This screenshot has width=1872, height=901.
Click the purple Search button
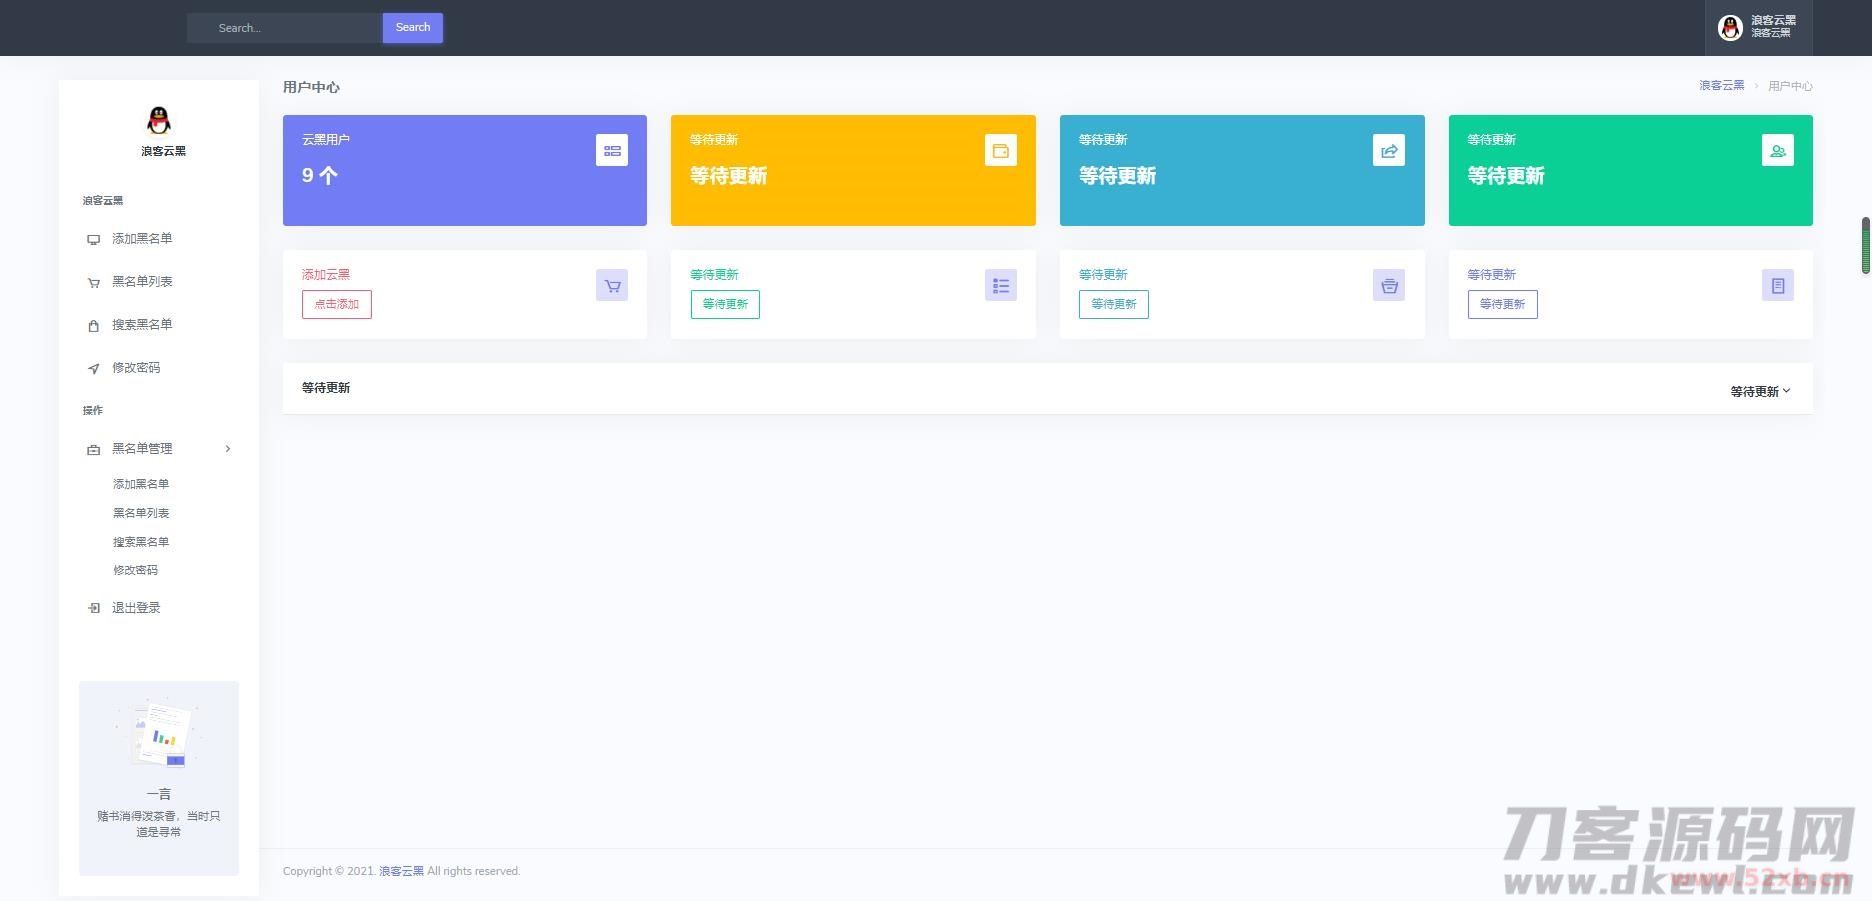coord(412,28)
